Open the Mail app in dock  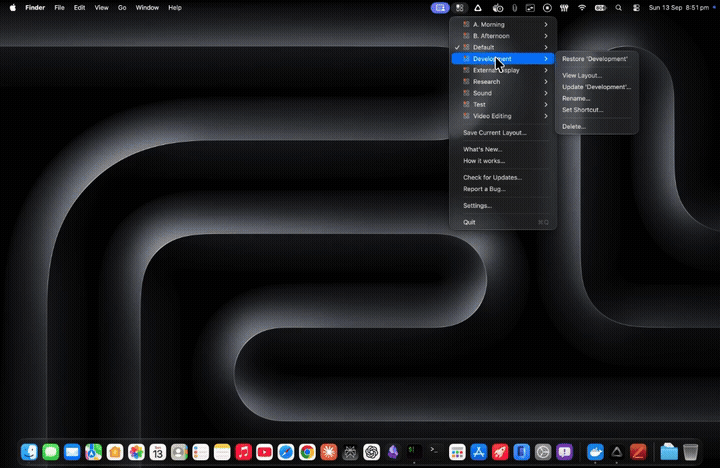click(72, 452)
